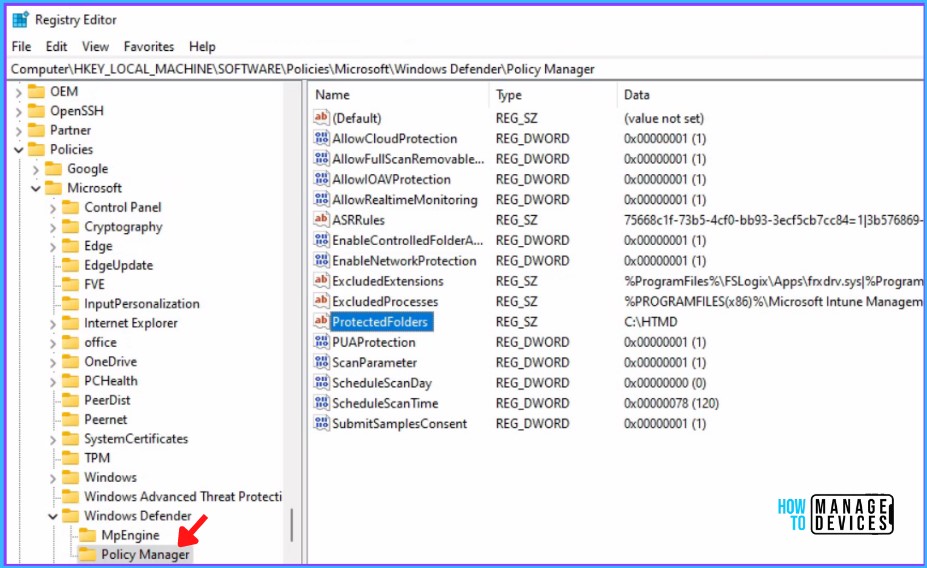Expand the Cryptography key
Screen dimensions: 927x568
[53, 228]
